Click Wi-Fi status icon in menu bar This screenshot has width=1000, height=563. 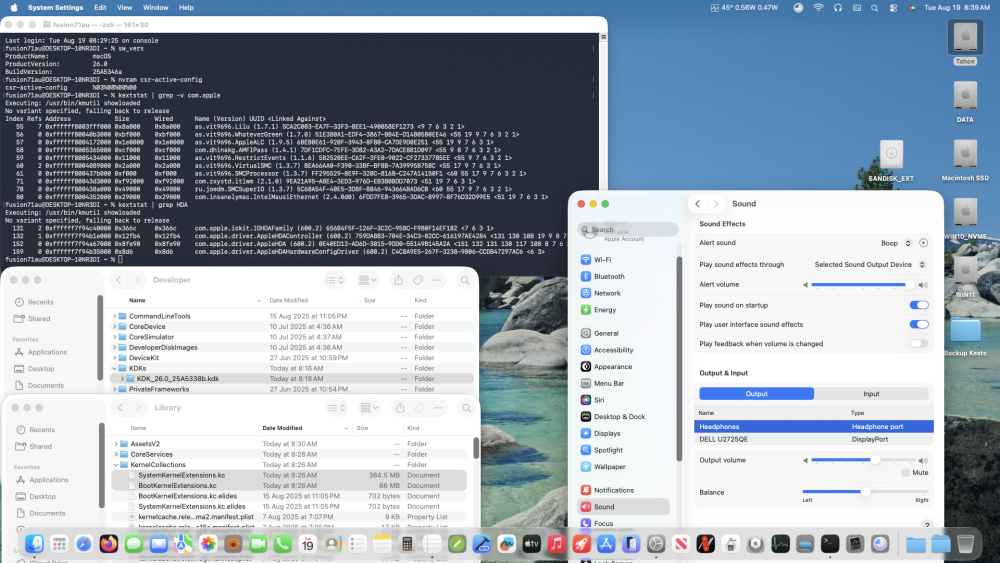coord(818,8)
